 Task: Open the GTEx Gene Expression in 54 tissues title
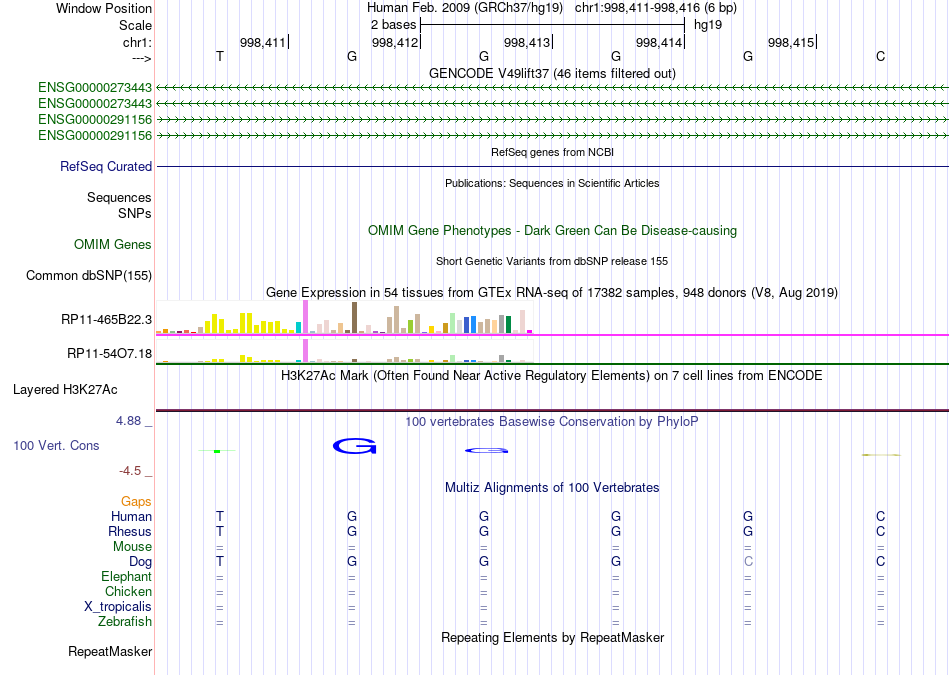(552, 293)
